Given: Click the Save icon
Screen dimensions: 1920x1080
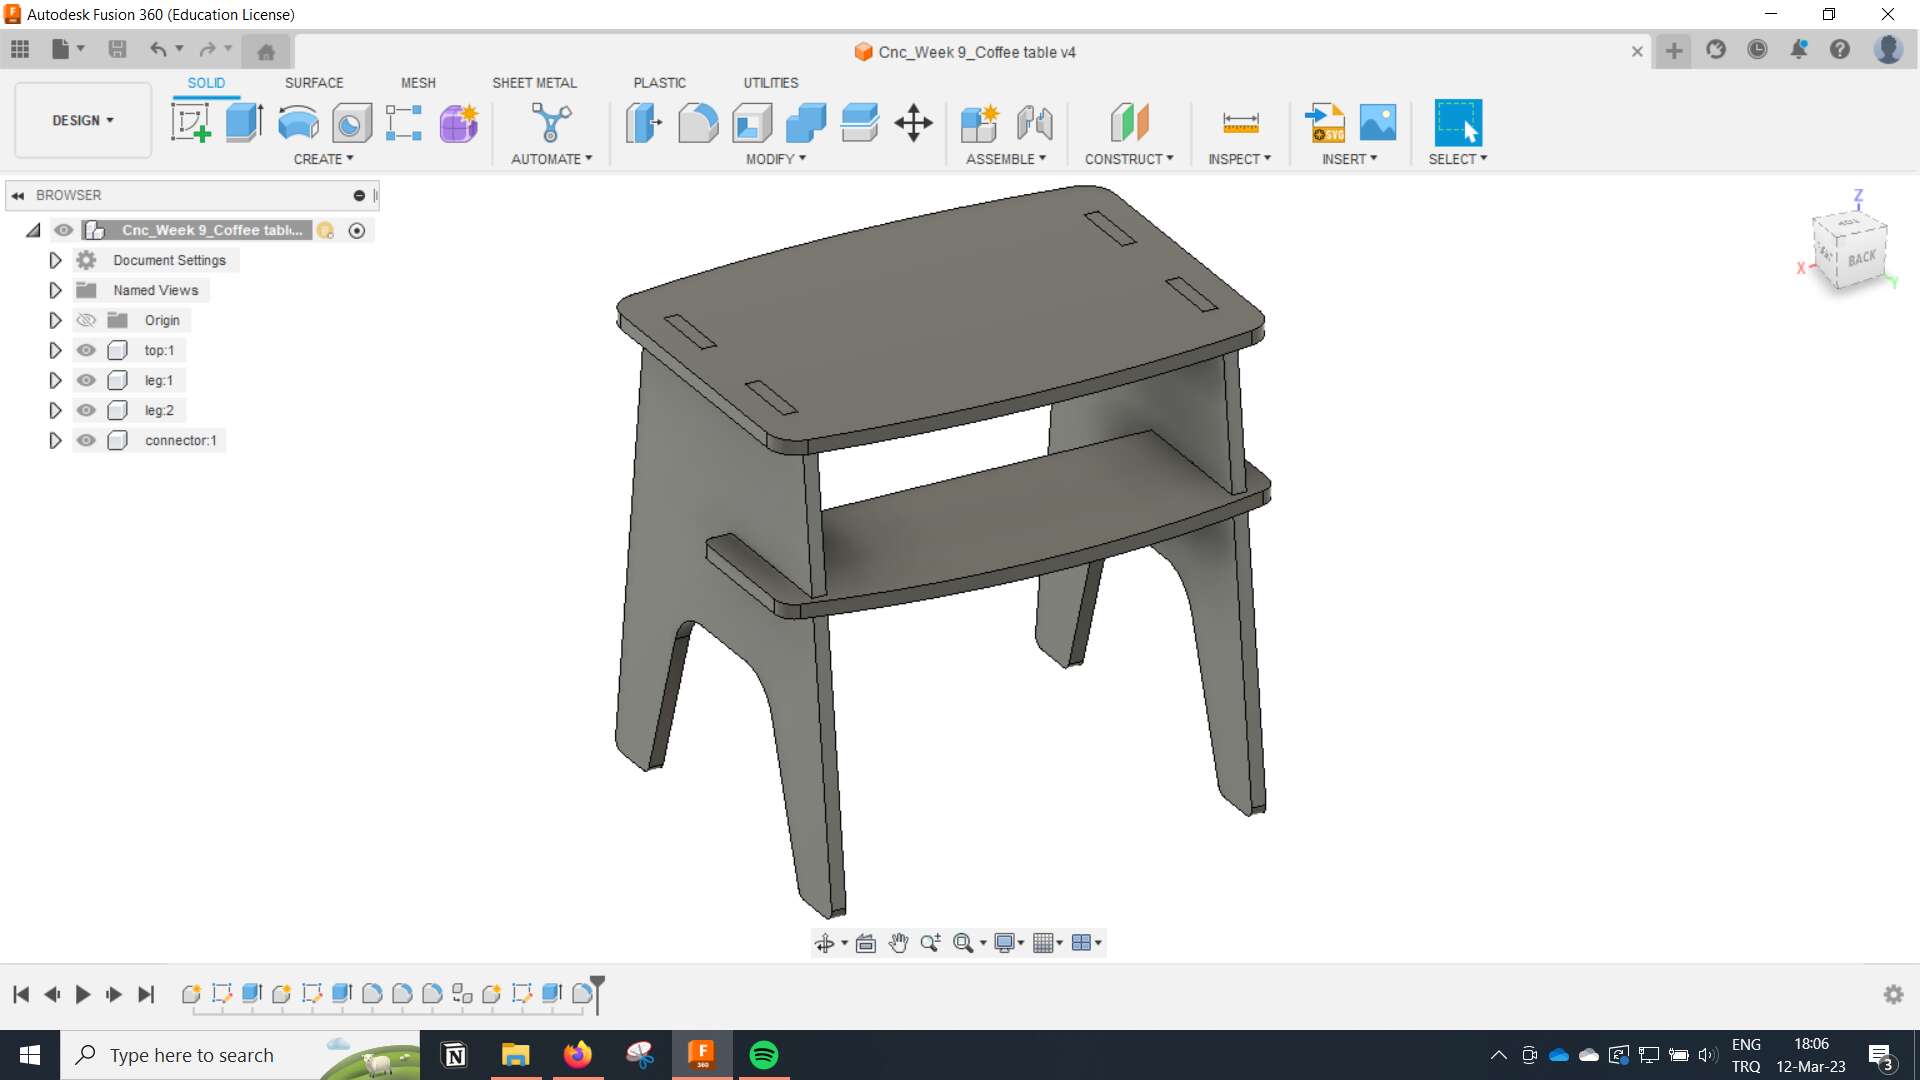Looking at the screenshot, I should tap(117, 49).
